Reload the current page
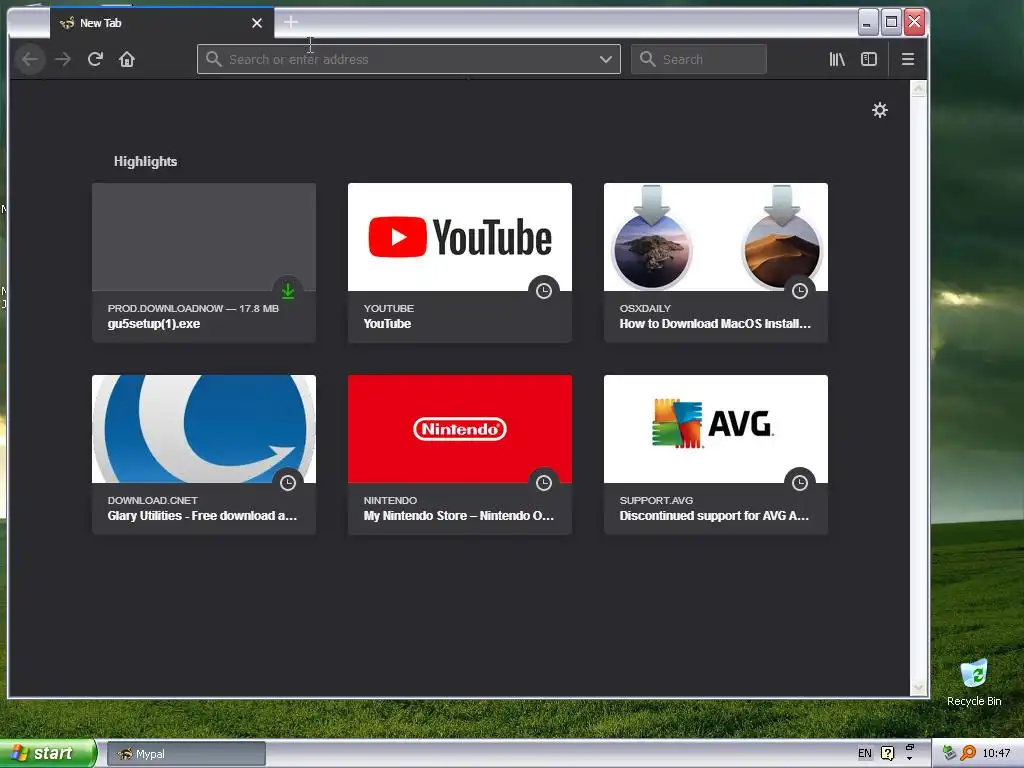The height and width of the screenshot is (768, 1024). click(x=95, y=59)
